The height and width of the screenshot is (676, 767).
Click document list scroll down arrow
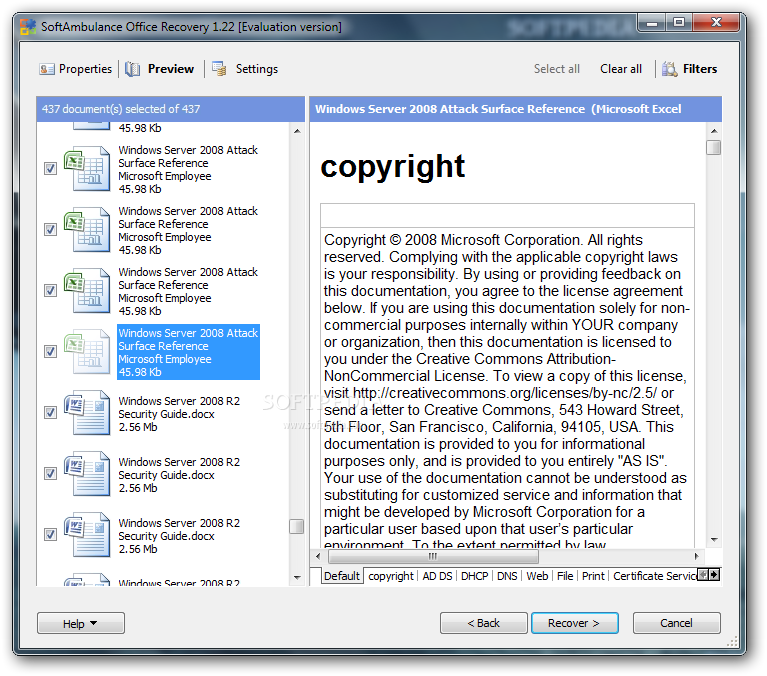point(297,578)
